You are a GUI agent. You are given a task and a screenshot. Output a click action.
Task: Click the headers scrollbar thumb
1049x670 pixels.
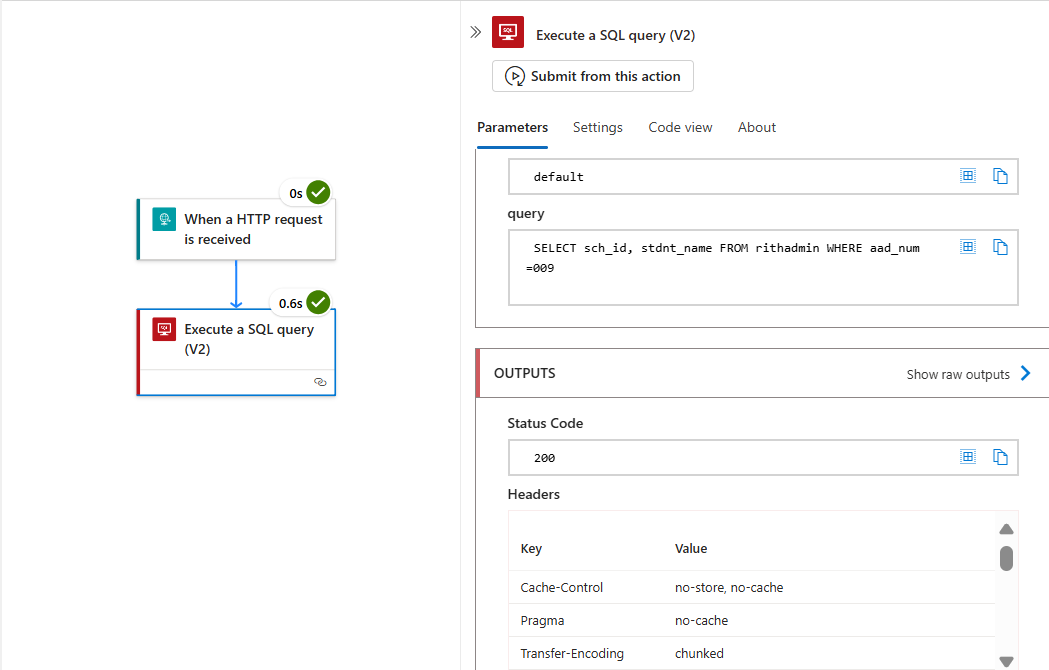tap(1006, 558)
